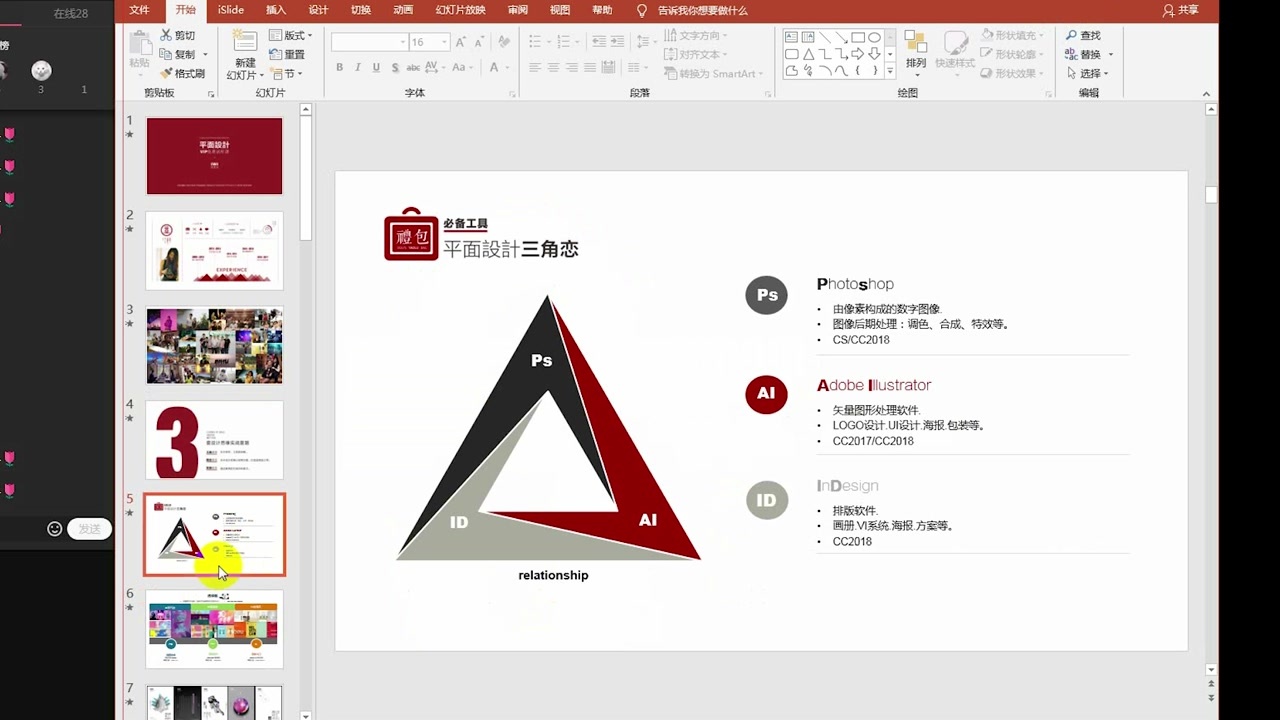
Task: Switch to the Insert (插入) tab
Action: [x=276, y=10]
